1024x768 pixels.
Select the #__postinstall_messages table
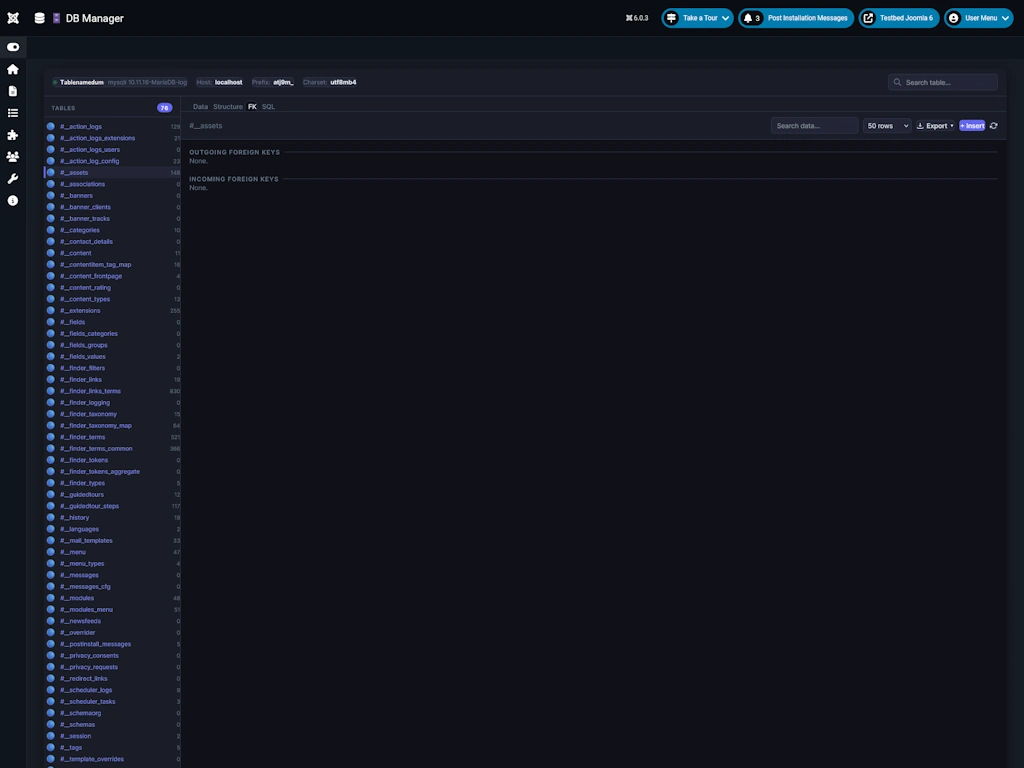coord(112,644)
